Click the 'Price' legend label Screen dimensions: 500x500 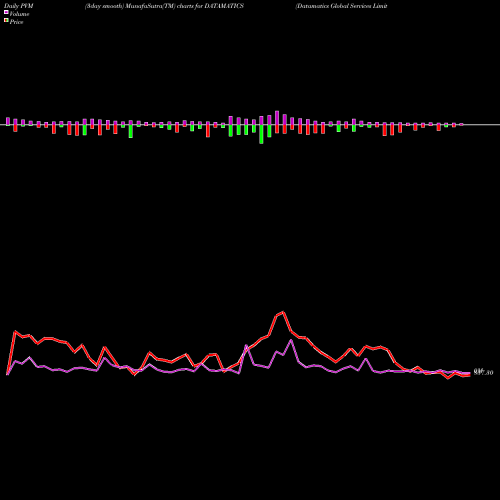pyautogui.click(x=16, y=22)
